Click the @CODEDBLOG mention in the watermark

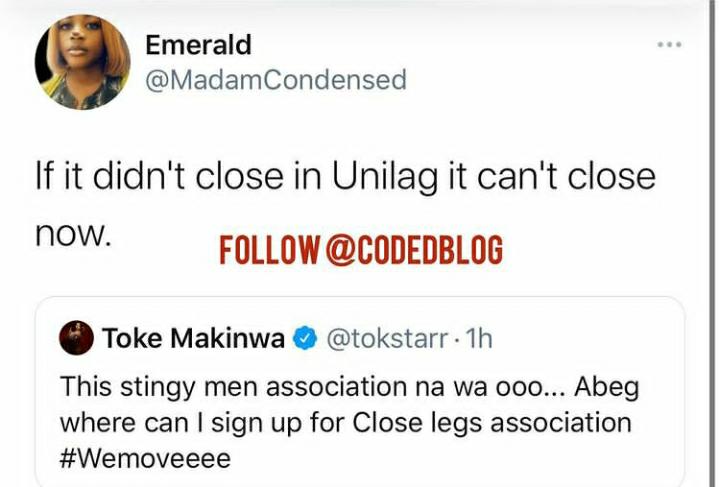pos(415,251)
